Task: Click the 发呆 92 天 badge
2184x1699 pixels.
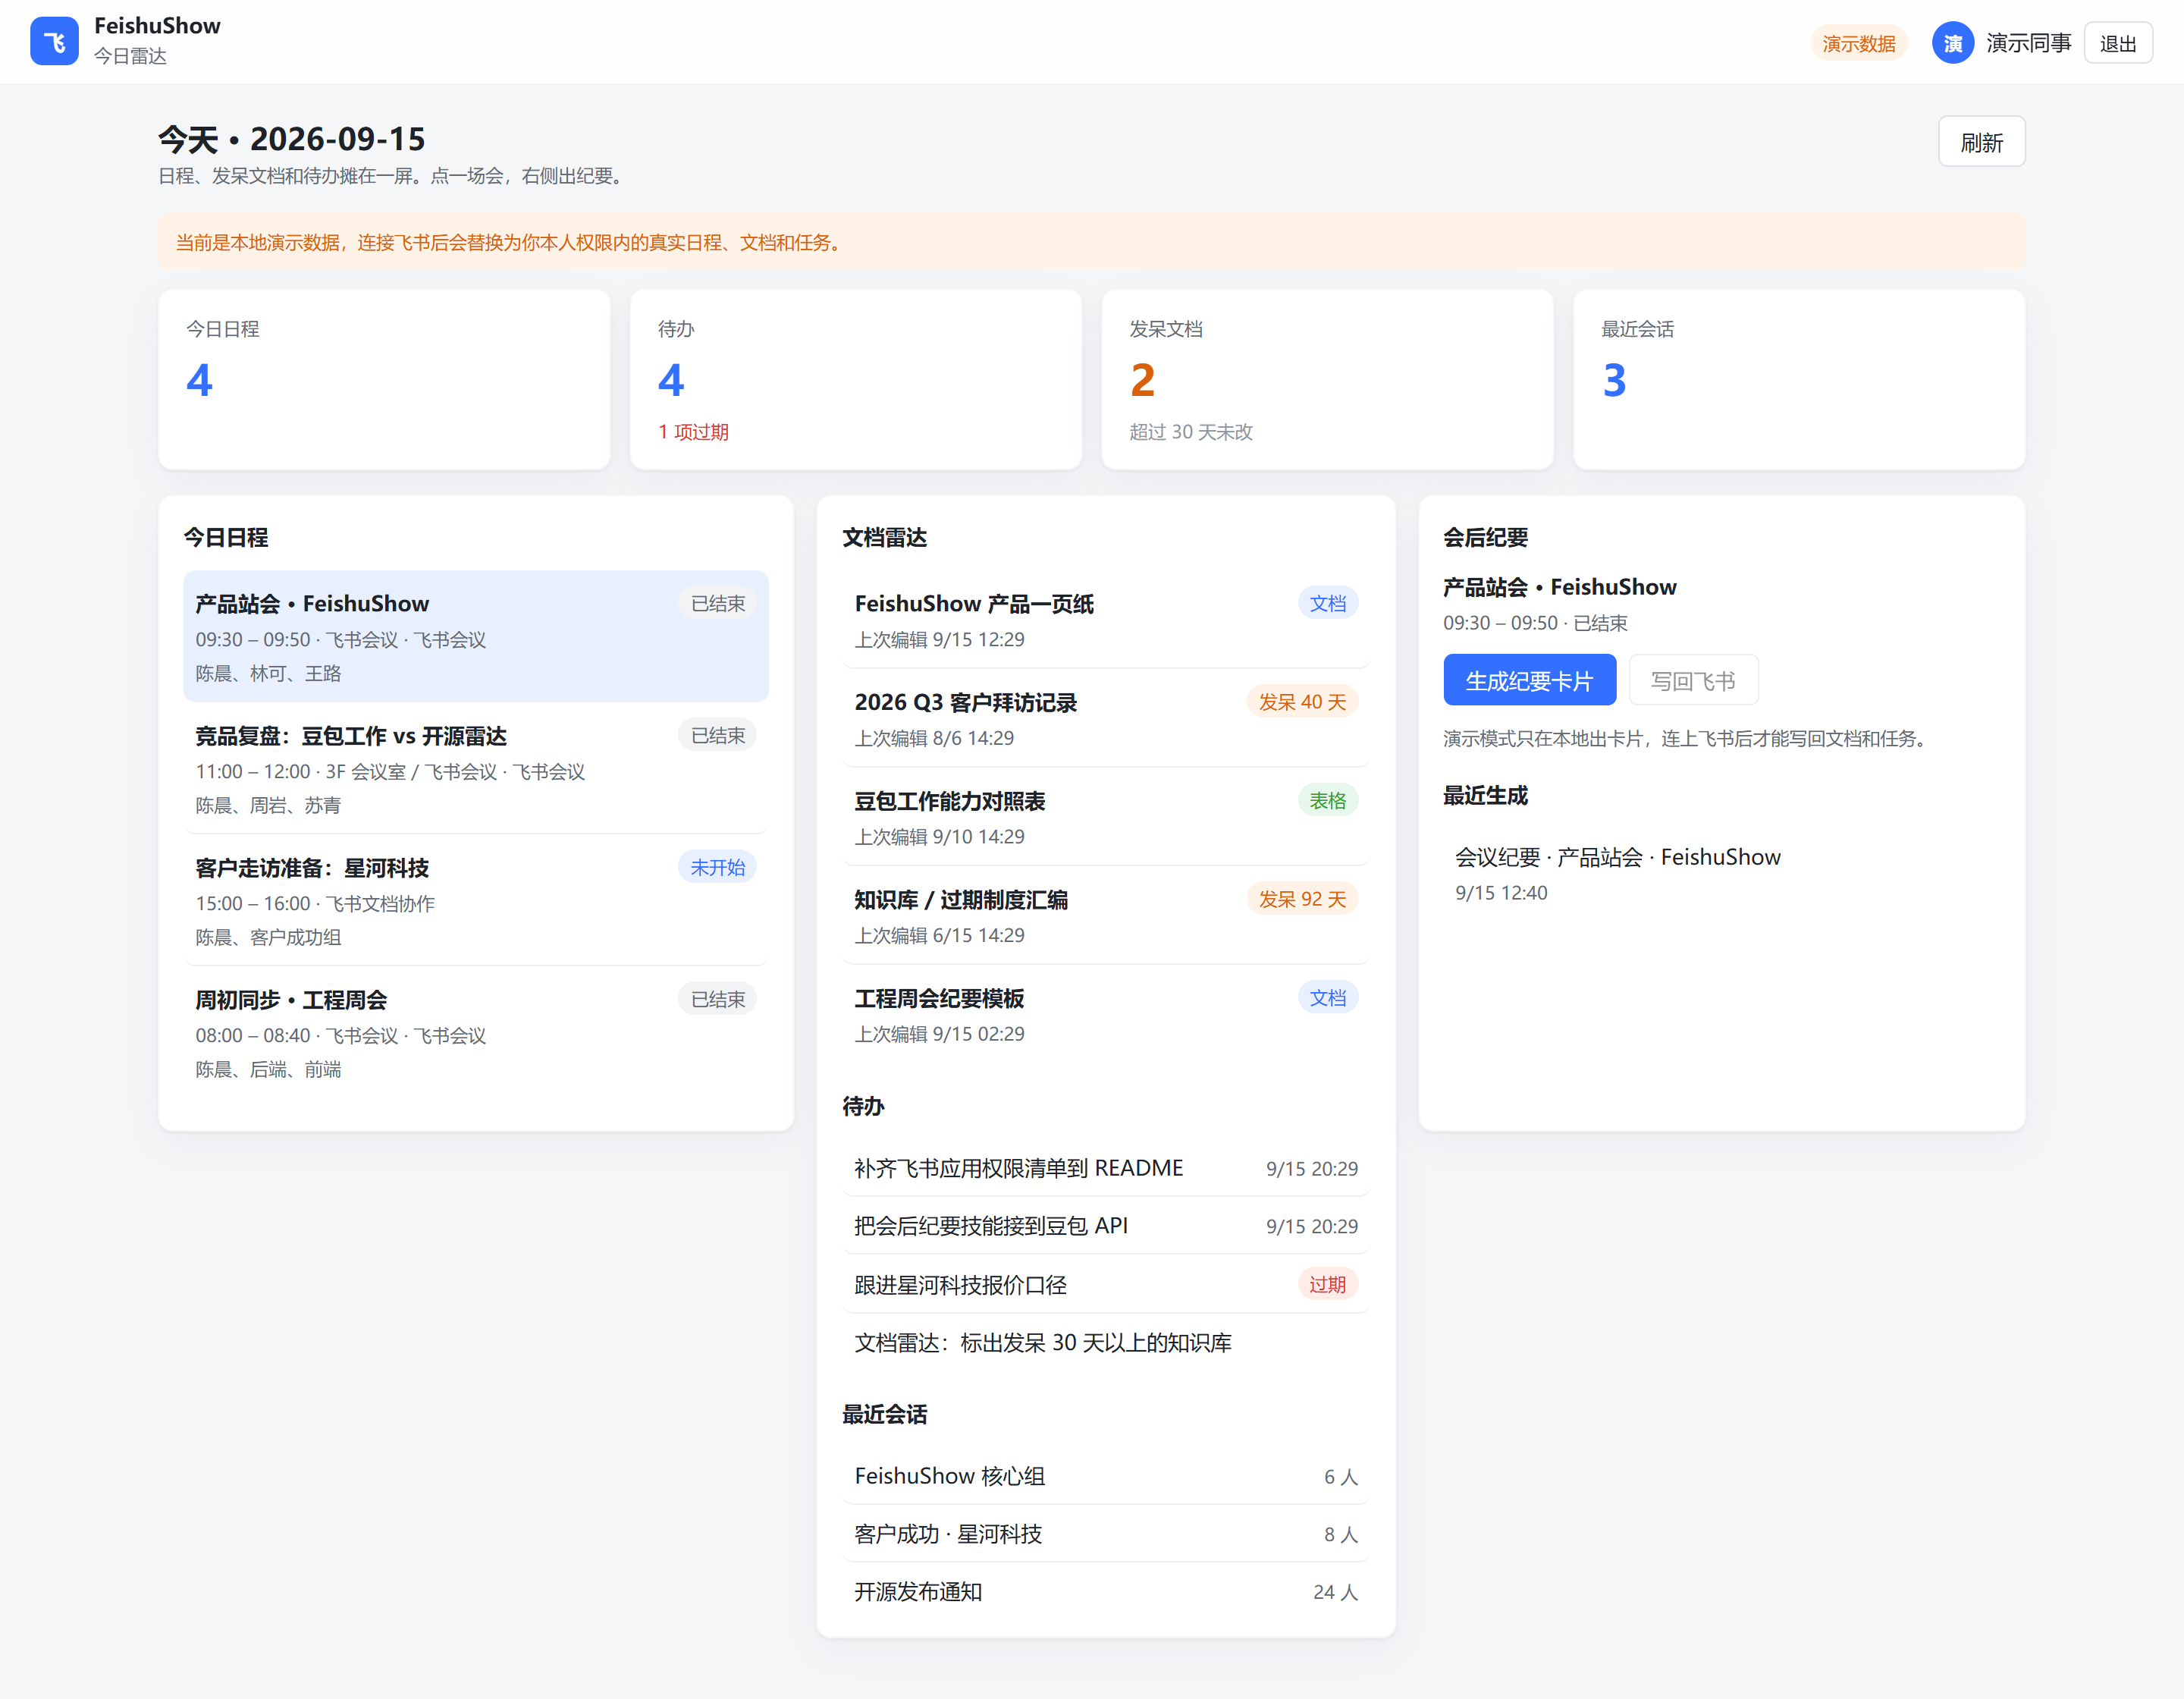Action: 1302,899
